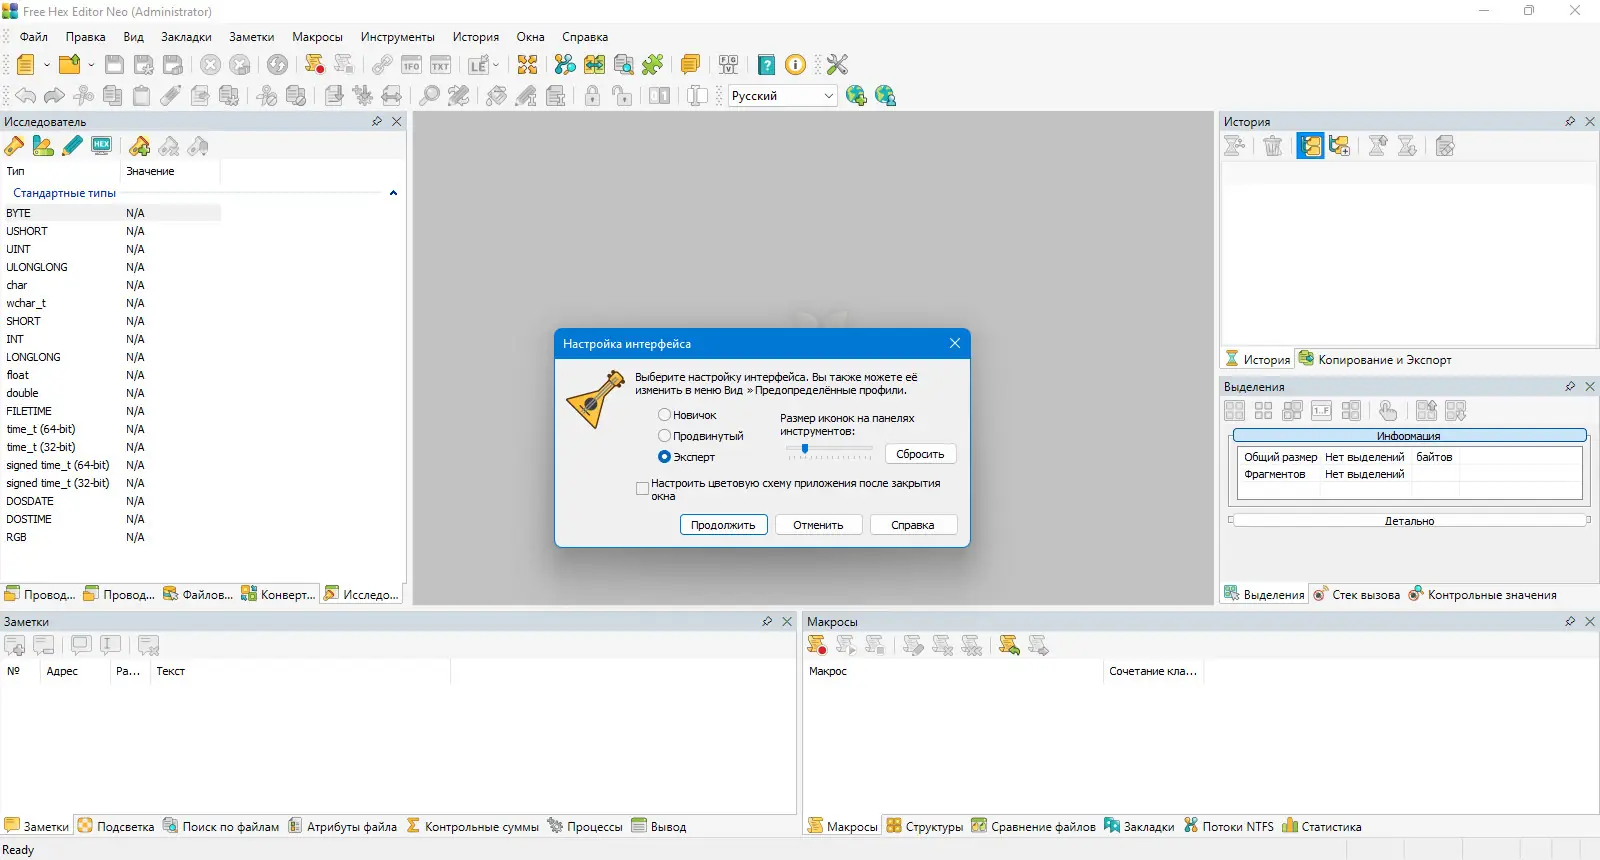Open the LE byte order dropdown arrow
The image size is (1600, 860).
pyautogui.click(x=496, y=65)
